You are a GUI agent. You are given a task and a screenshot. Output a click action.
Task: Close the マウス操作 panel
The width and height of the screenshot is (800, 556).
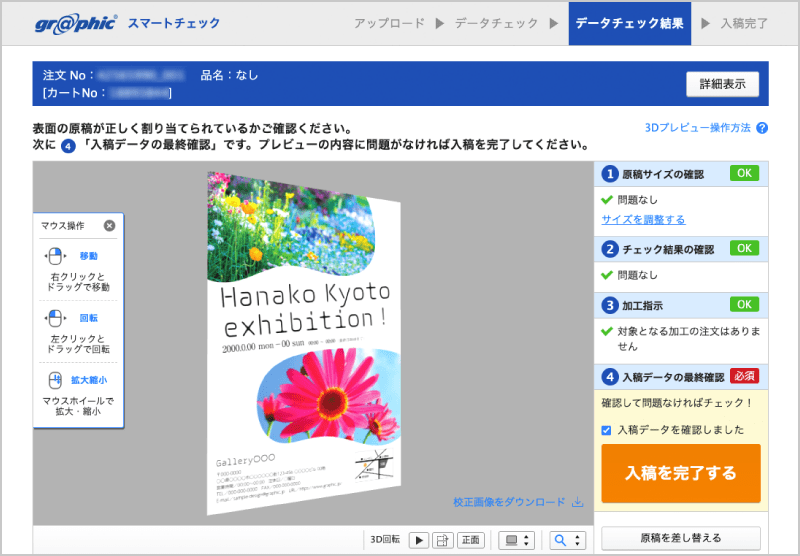coord(109,225)
